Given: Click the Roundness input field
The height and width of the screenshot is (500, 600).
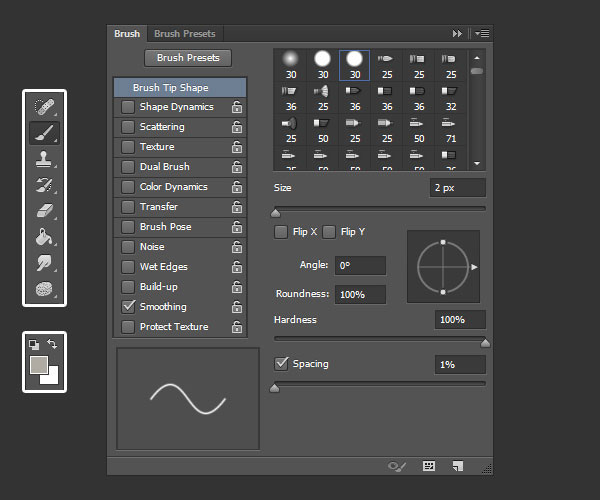Looking at the screenshot, I should click(x=360, y=295).
